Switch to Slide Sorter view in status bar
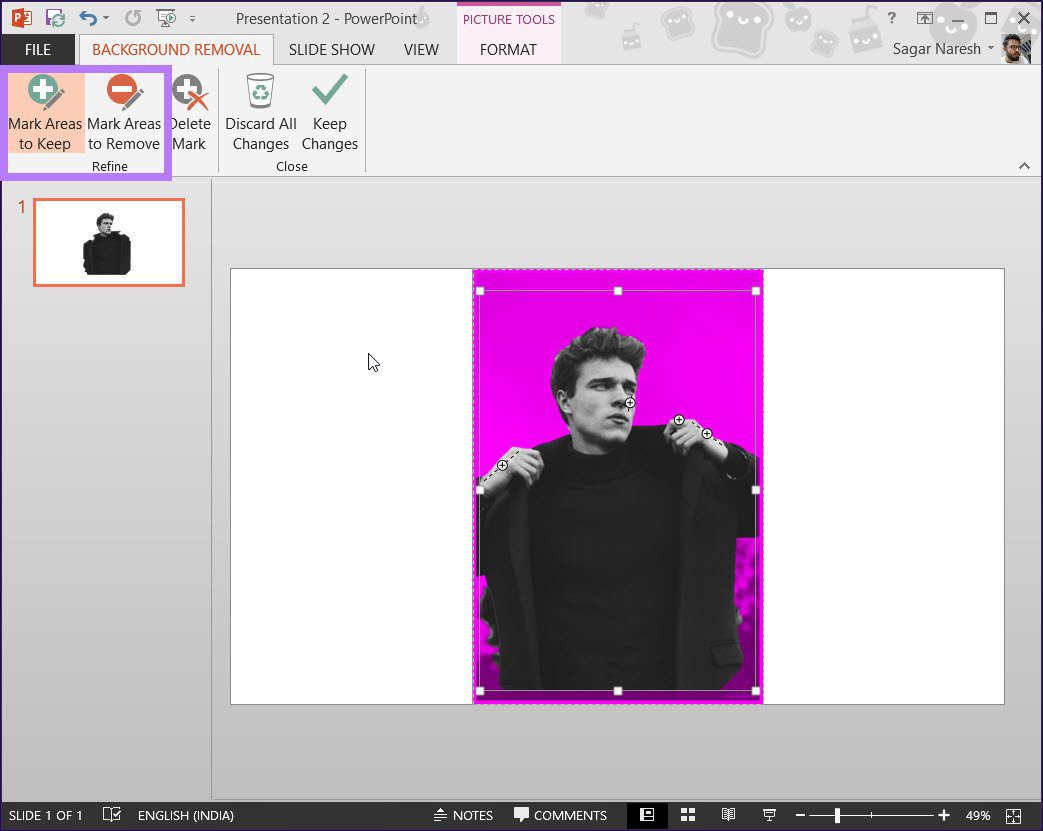The height and width of the screenshot is (831, 1043). 688,815
